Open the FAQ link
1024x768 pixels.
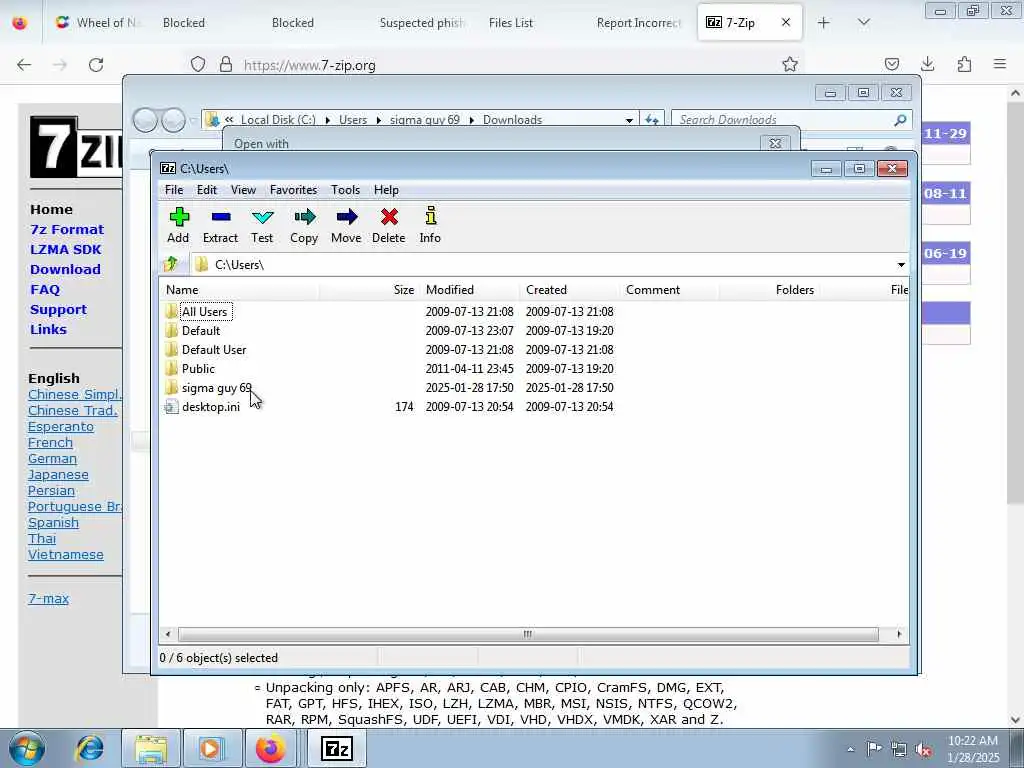click(x=45, y=290)
